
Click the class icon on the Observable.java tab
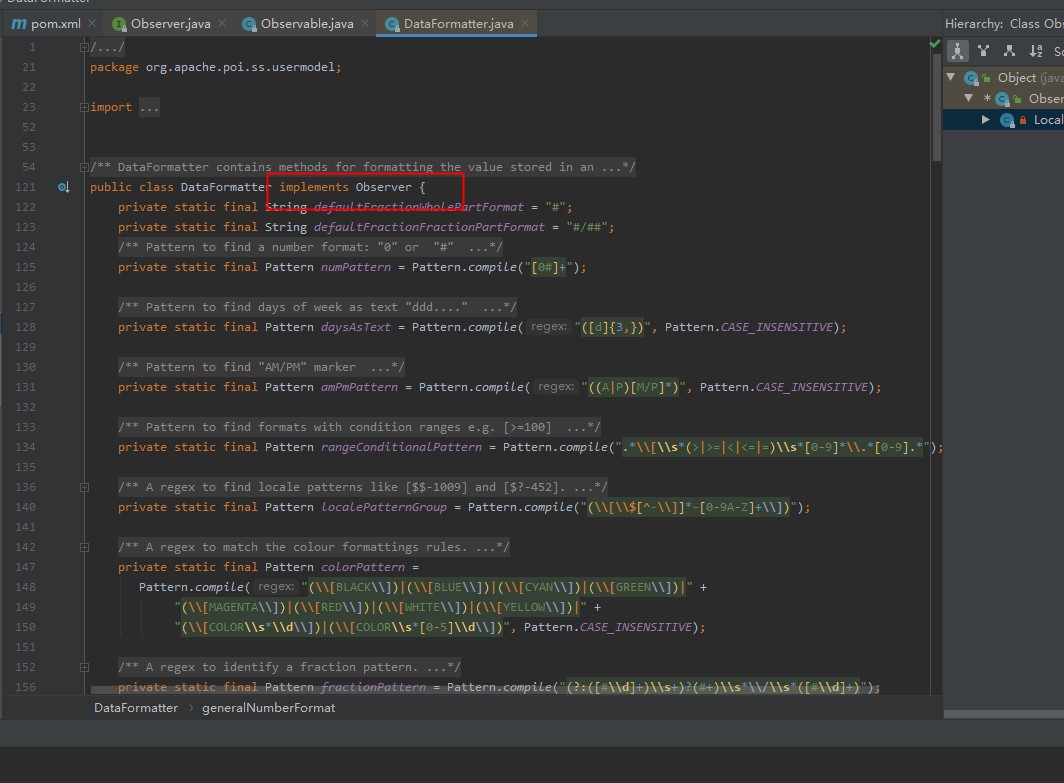coord(249,24)
